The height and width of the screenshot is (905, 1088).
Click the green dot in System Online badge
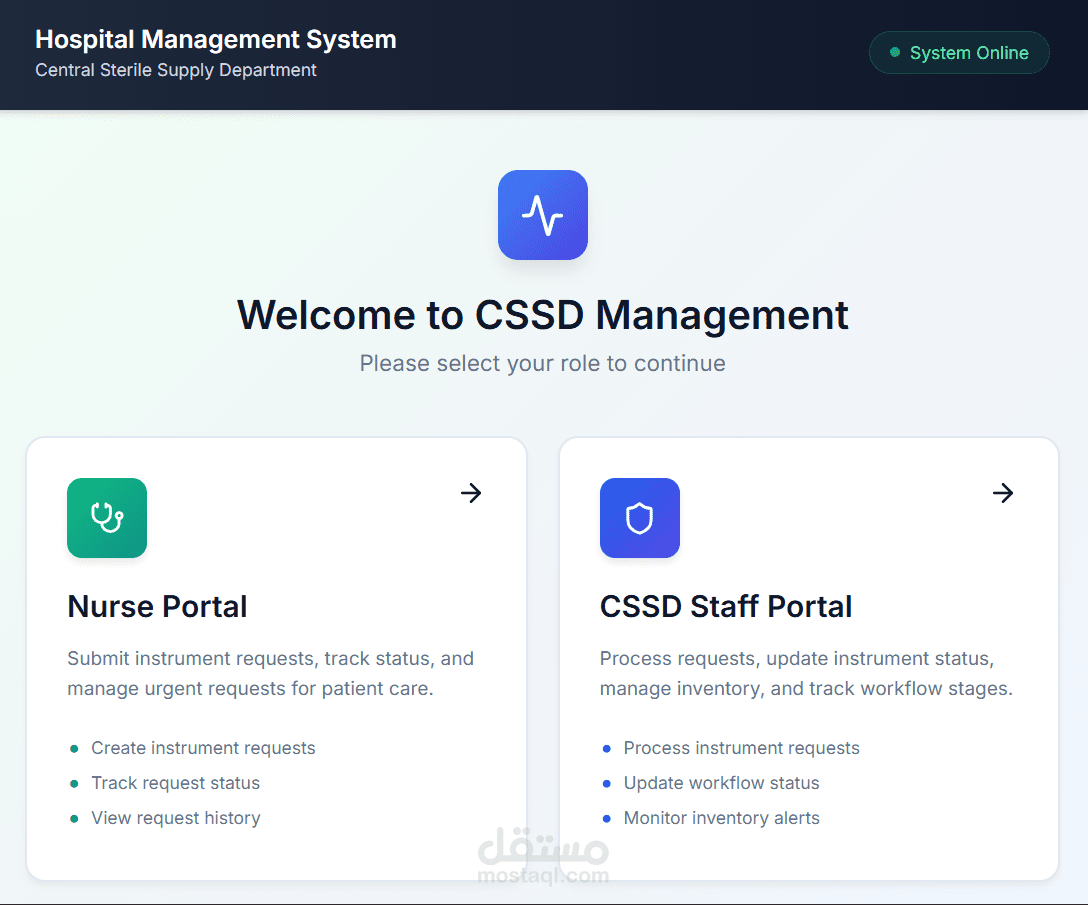pyautogui.click(x=895, y=52)
